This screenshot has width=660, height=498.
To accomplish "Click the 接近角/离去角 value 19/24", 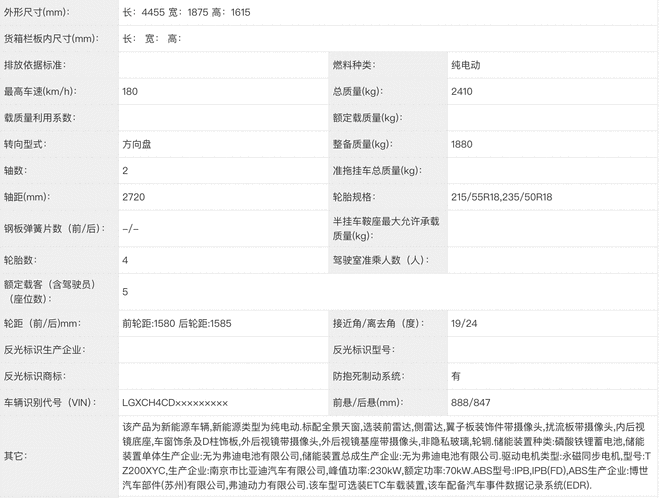I will tap(462, 324).
